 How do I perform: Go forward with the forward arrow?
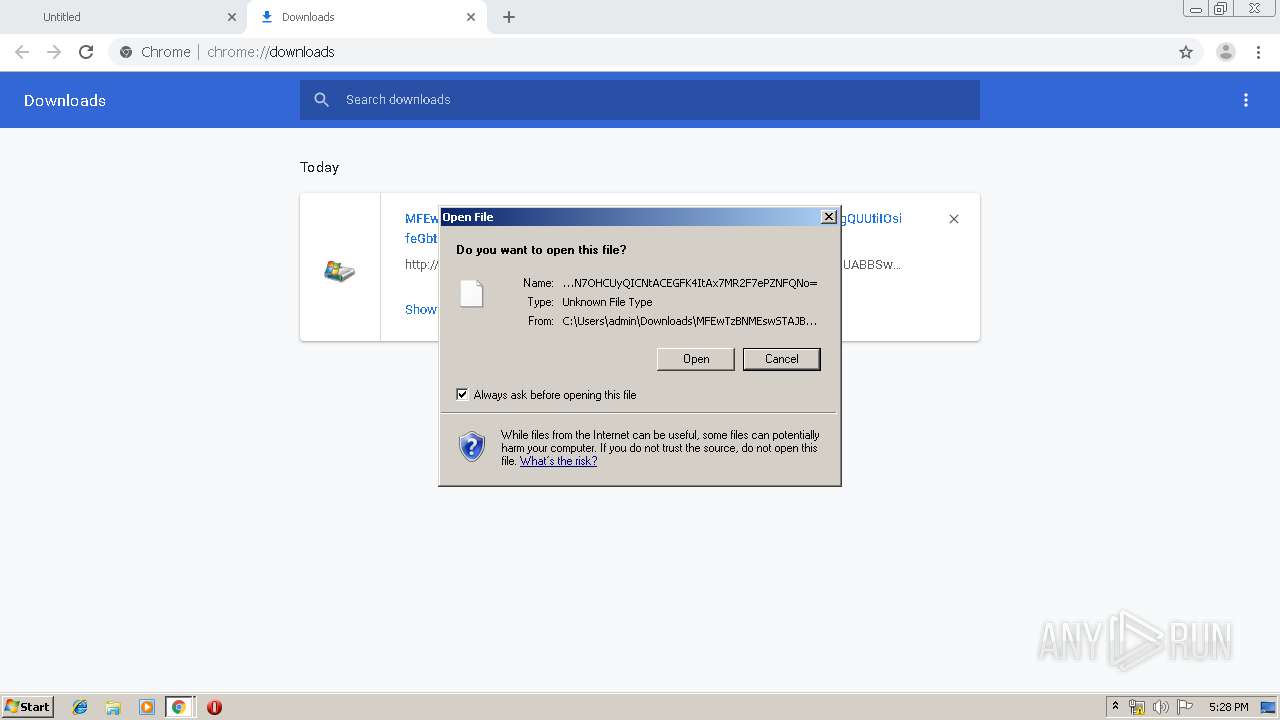[54, 52]
